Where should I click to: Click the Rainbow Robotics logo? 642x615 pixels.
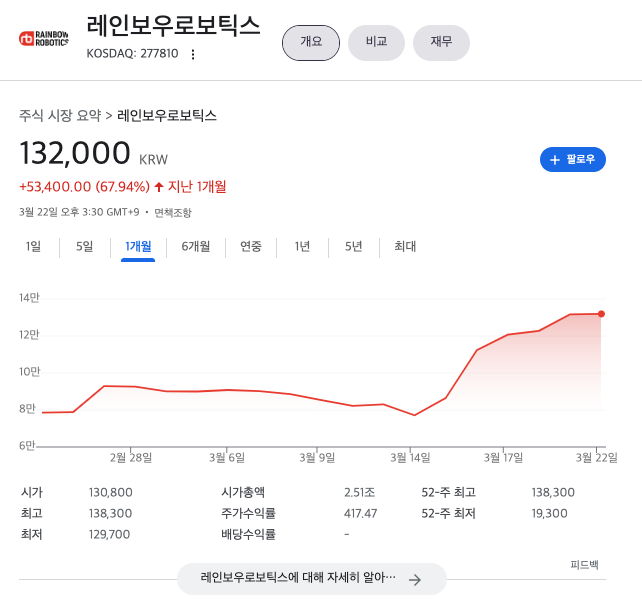(44, 38)
